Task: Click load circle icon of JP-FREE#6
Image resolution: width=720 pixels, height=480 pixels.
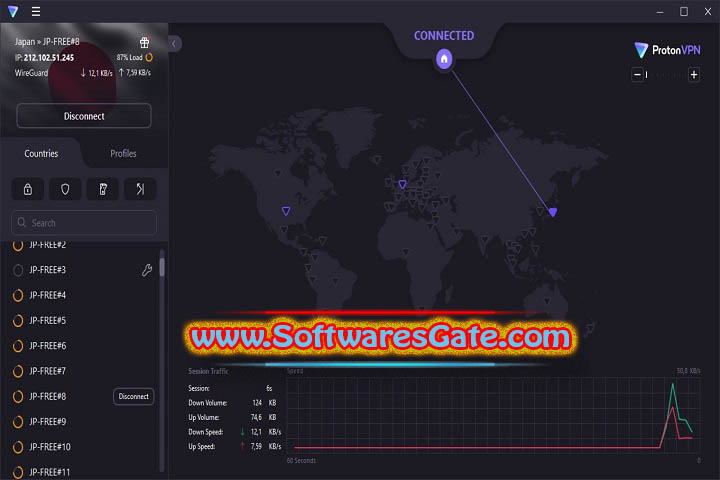Action: [18, 346]
